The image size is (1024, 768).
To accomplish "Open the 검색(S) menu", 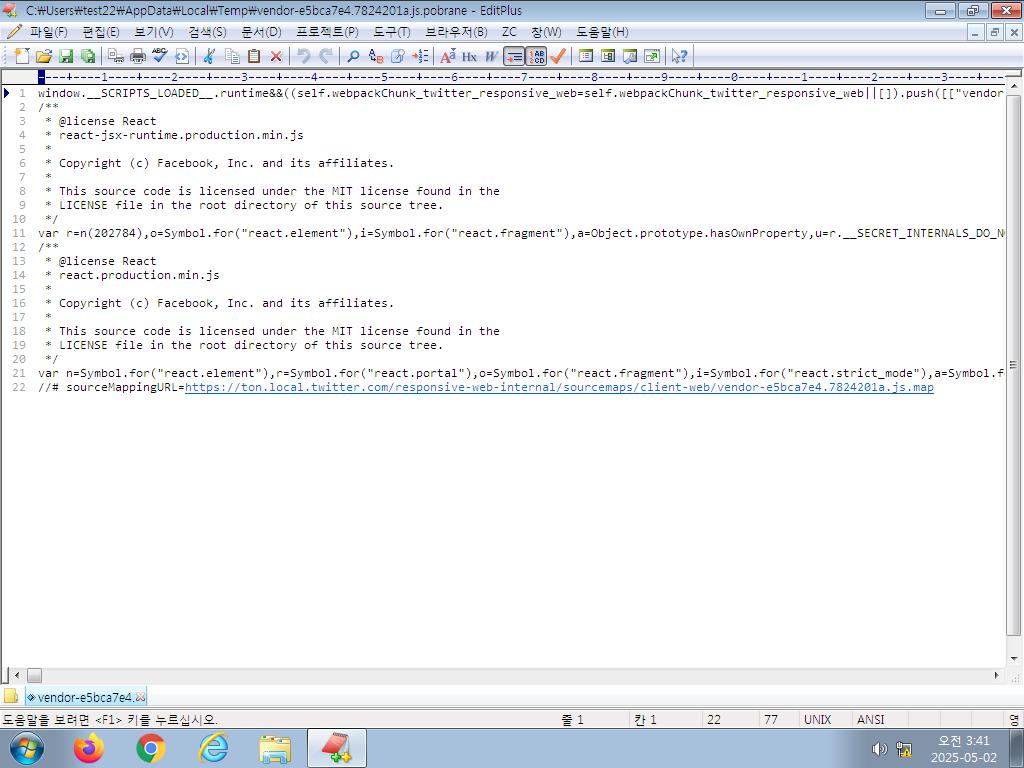I will (207, 32).
